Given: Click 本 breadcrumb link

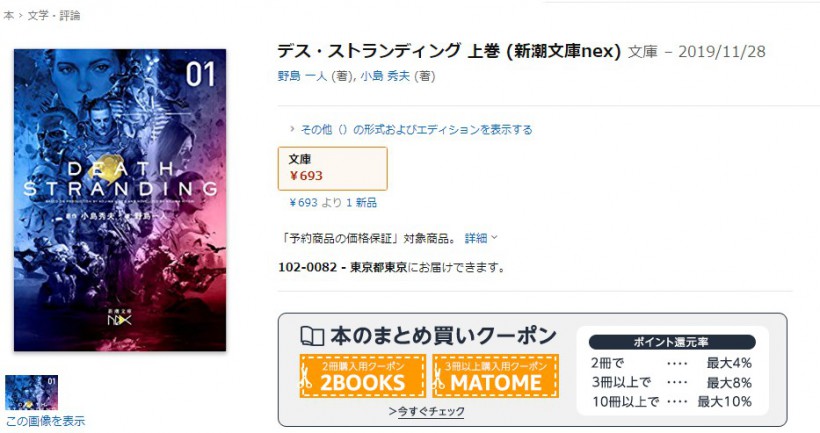Looking at the screenshot, I should click(x=8, y=16).
